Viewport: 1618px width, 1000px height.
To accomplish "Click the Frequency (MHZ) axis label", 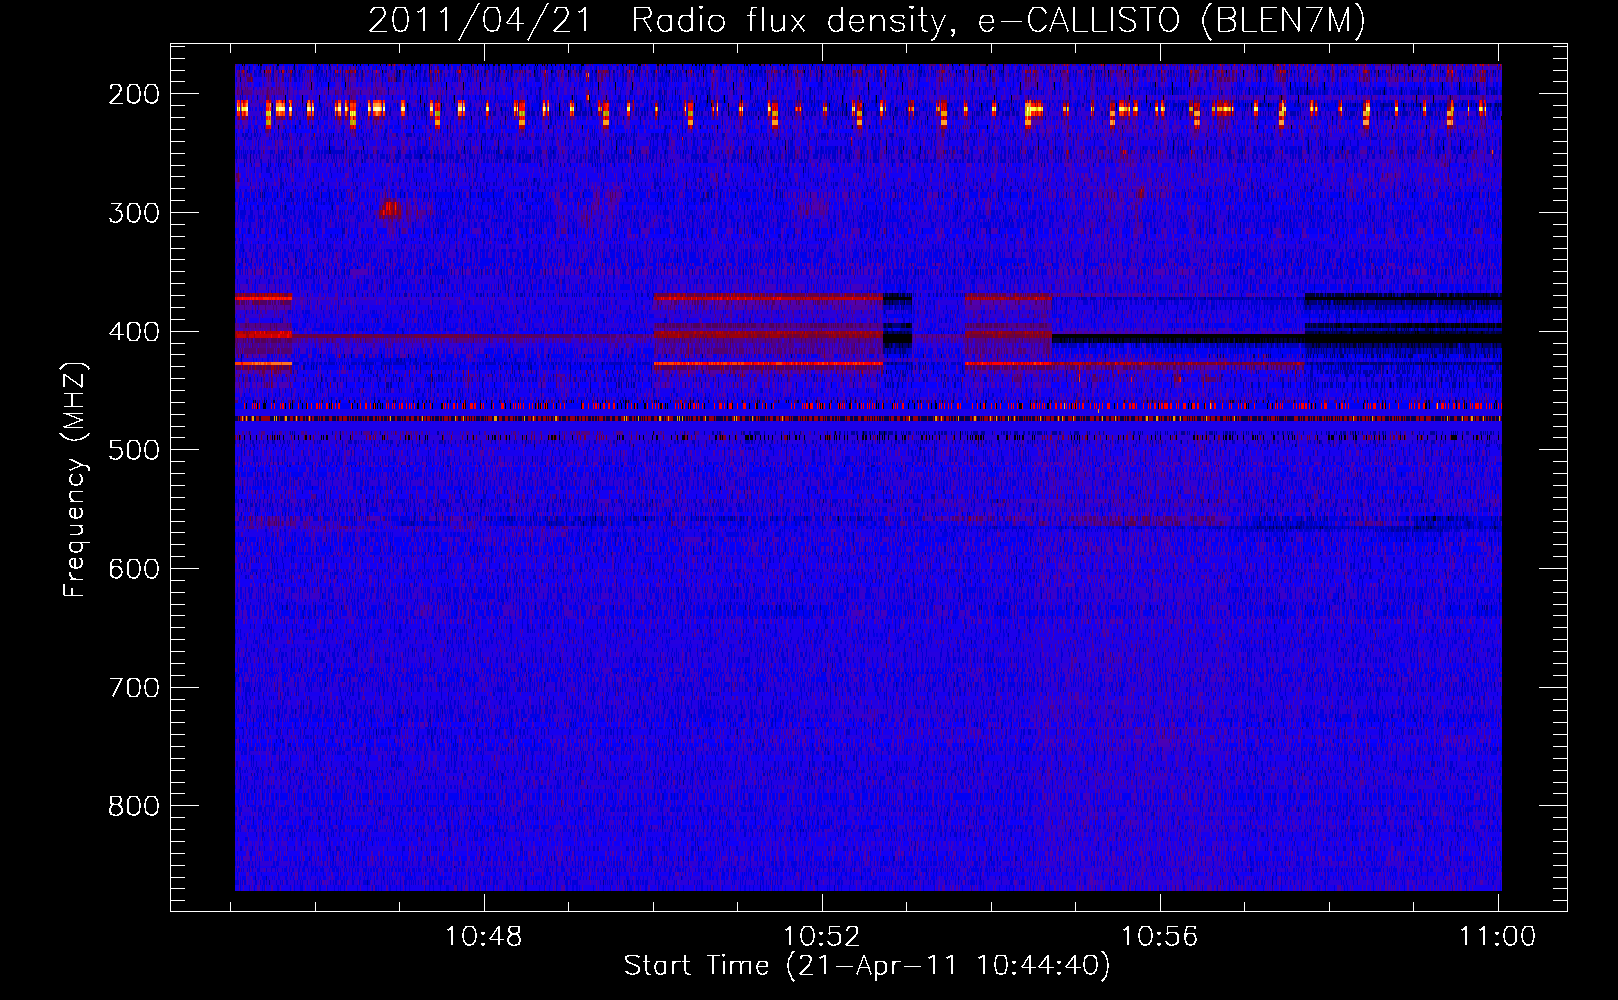I will [x=75, y=480].
